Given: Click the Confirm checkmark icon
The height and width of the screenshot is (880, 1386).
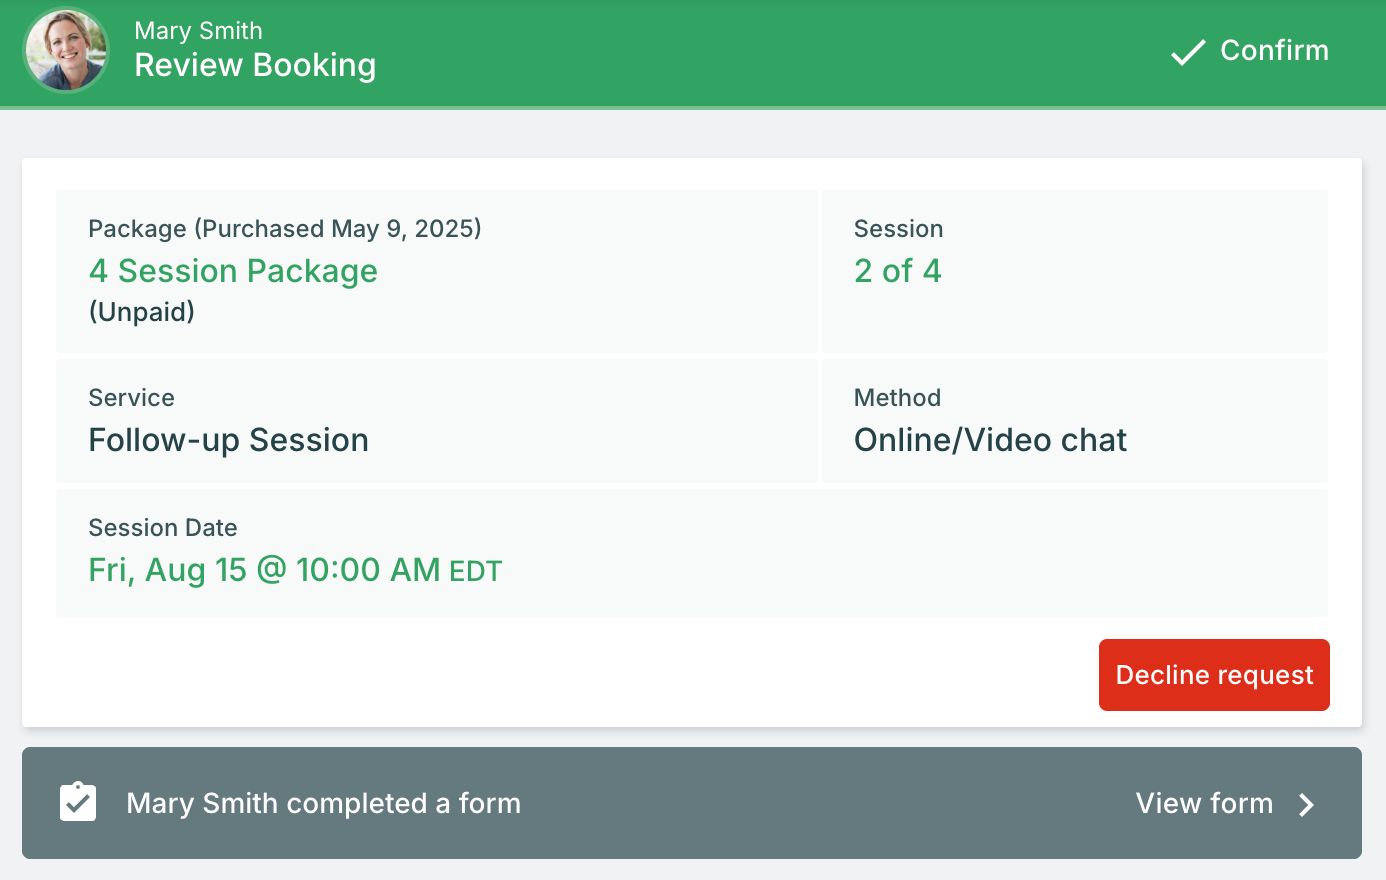Looking at the screenshot, I should click(1188, 52).
